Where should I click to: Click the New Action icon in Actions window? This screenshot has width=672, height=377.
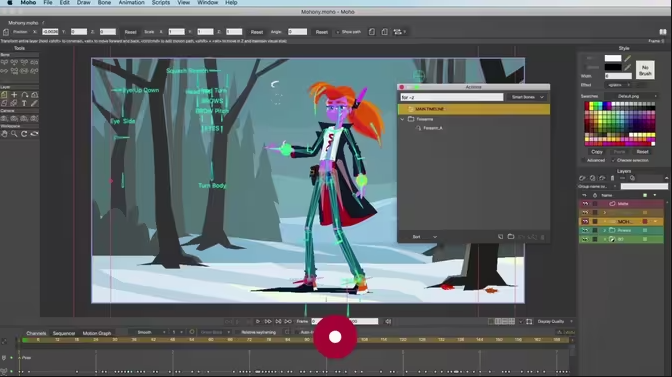pos(500,236)
